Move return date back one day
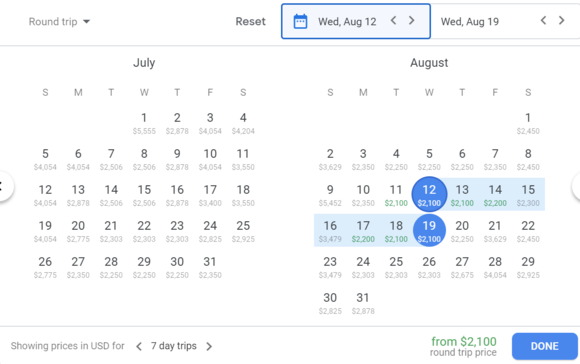This screenshot has width=580, height=364. (x=543, y=21)
